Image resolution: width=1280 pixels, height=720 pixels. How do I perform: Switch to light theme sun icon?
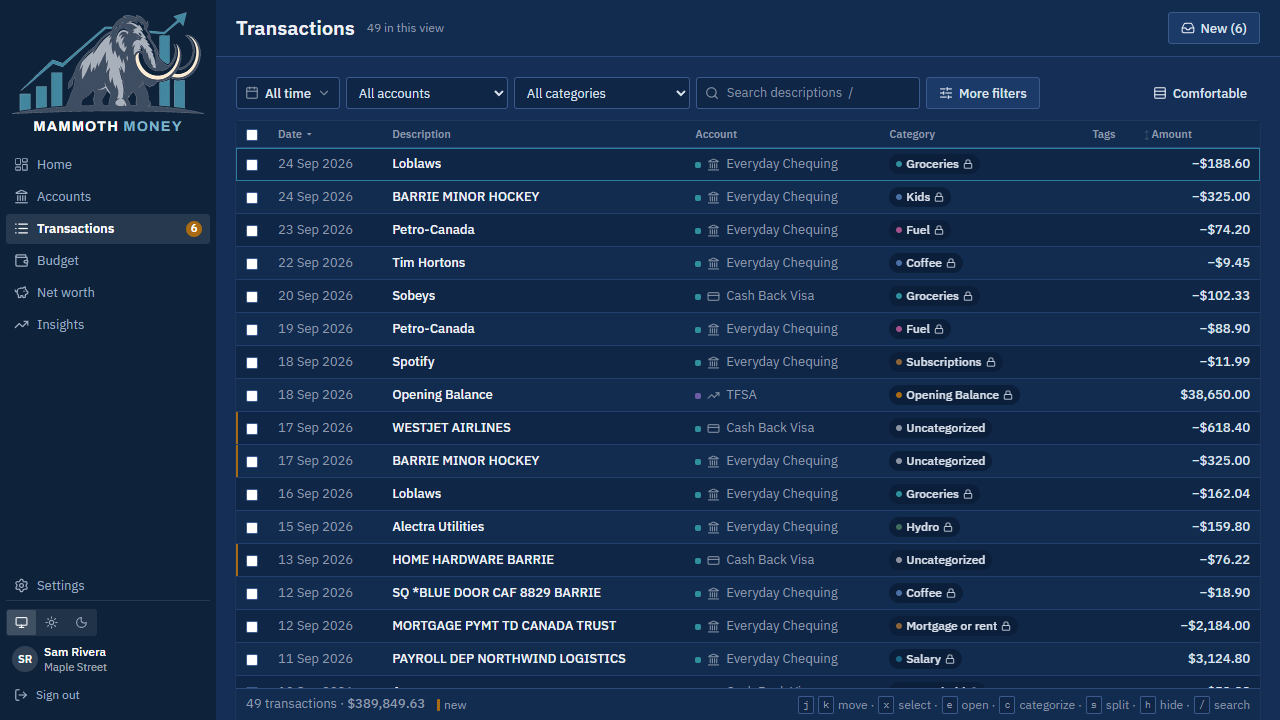coord(52,622)
